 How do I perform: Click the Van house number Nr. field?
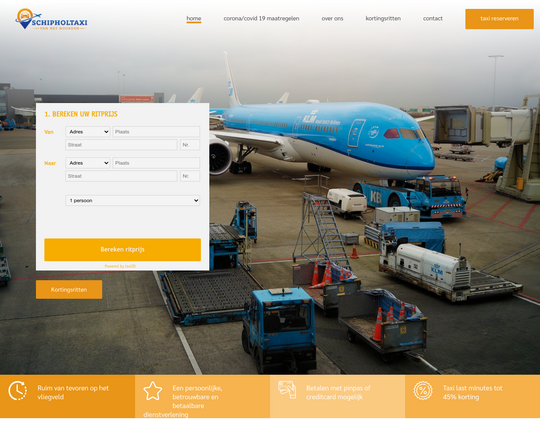190,145
